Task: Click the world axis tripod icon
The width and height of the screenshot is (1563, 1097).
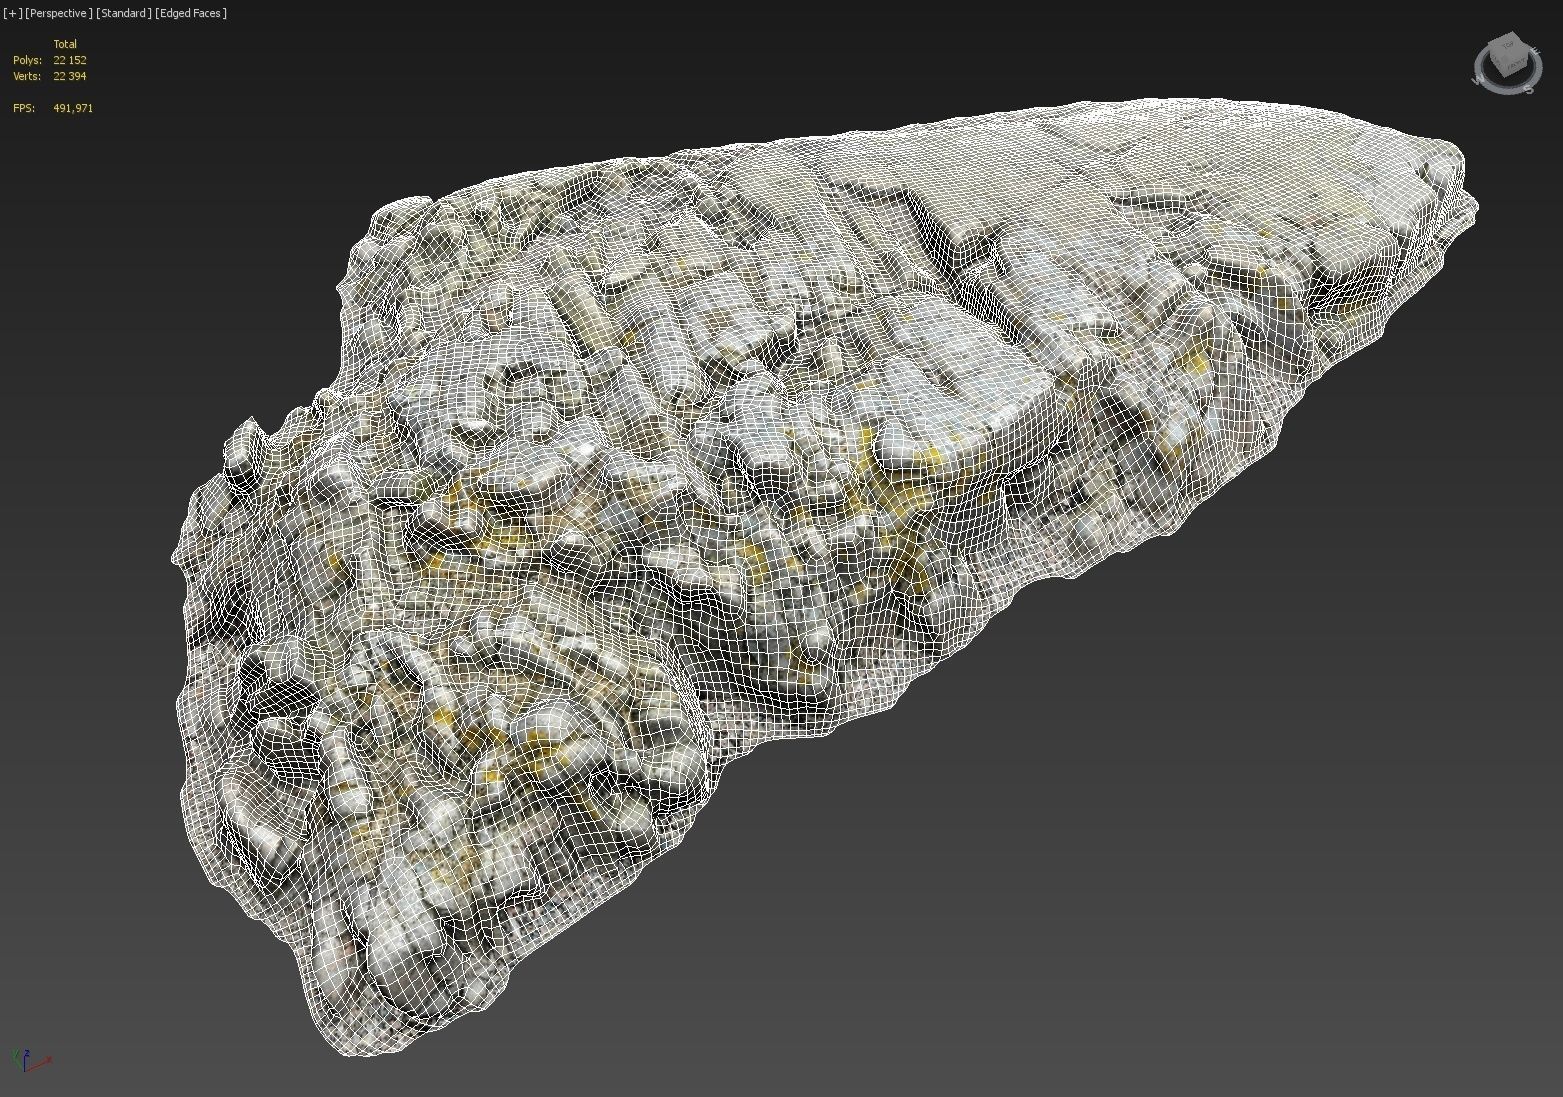Action: [x=30, y=1060]
